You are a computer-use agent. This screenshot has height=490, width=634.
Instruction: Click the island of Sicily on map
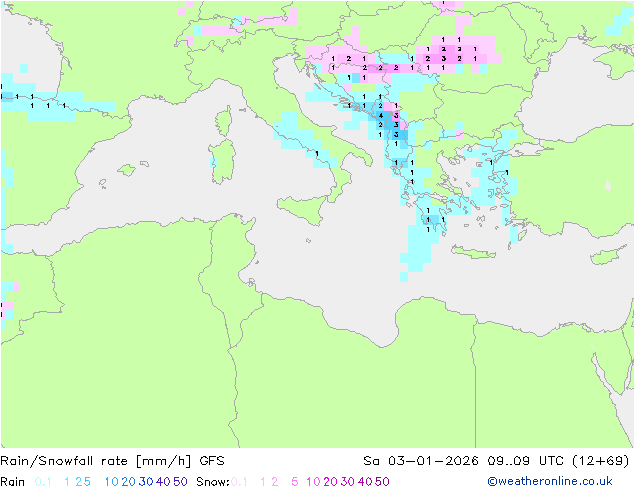pos(302,208)
